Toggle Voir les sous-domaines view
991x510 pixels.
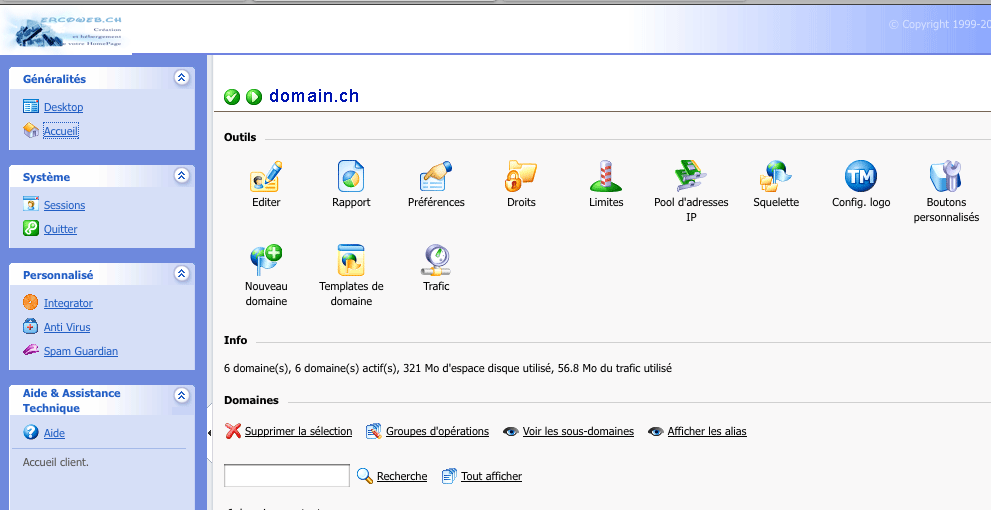click(x=577, y=432)
